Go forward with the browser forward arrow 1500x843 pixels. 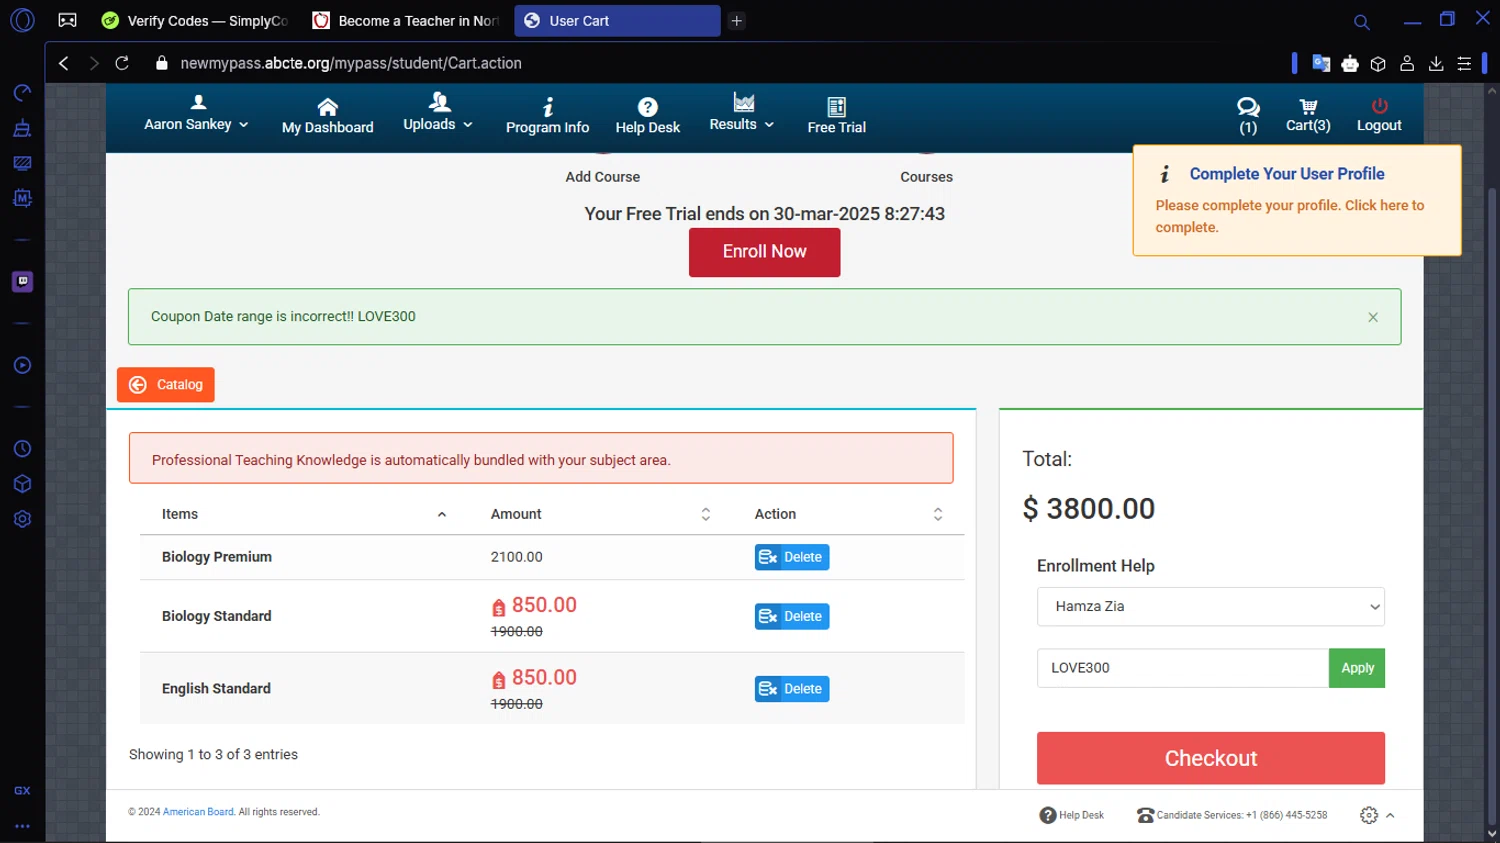tap(94, 63)
